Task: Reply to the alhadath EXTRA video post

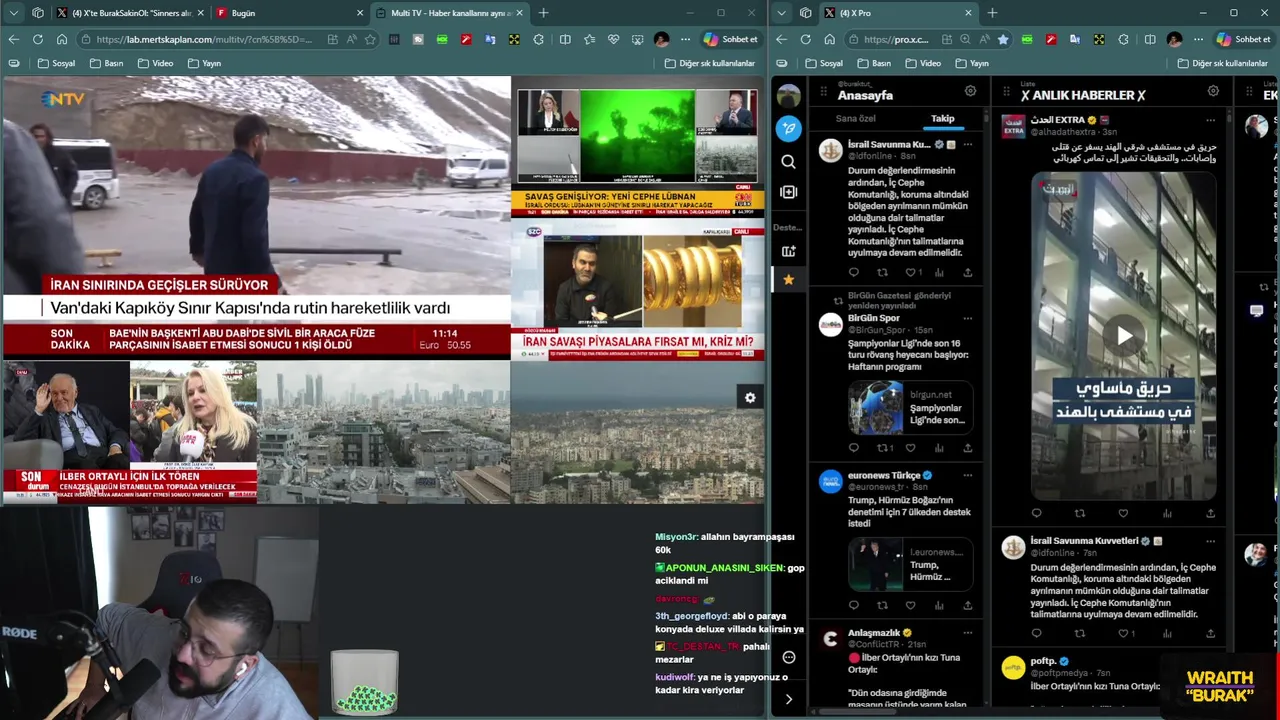Action: click(1036, 513)
